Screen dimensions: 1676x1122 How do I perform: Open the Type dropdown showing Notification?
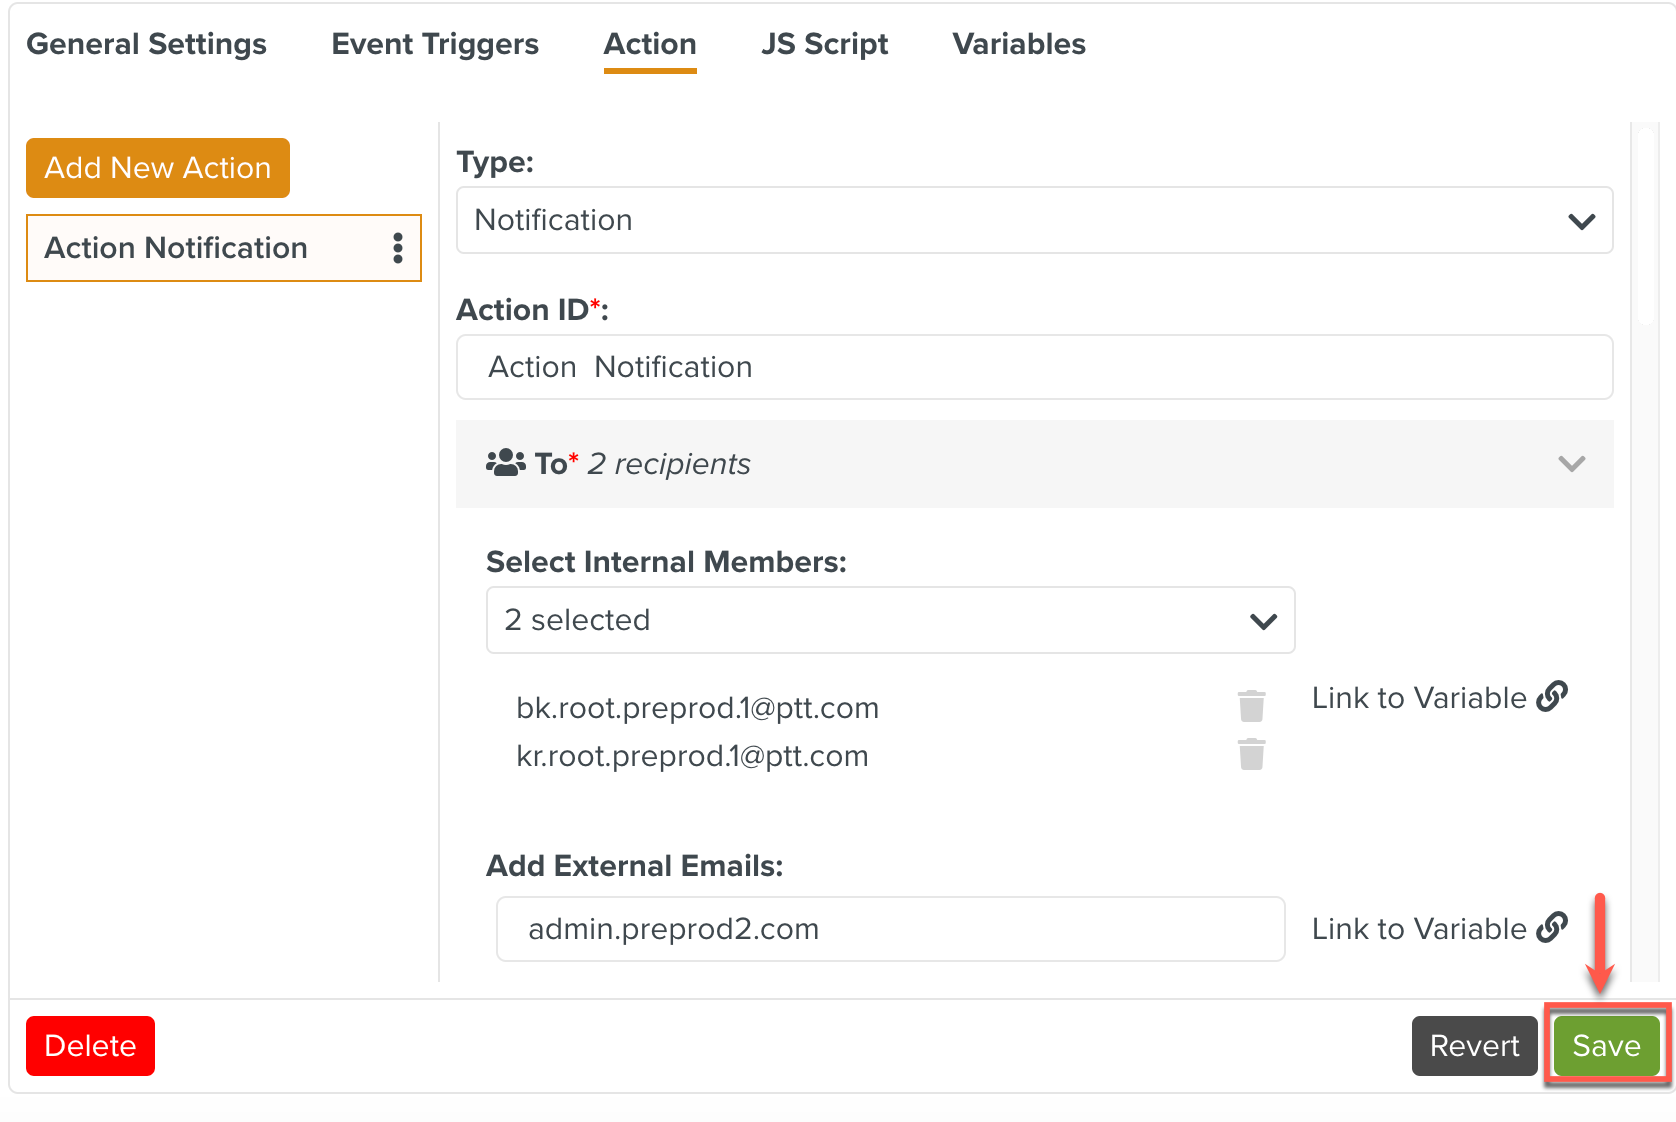click(1034, 220)
